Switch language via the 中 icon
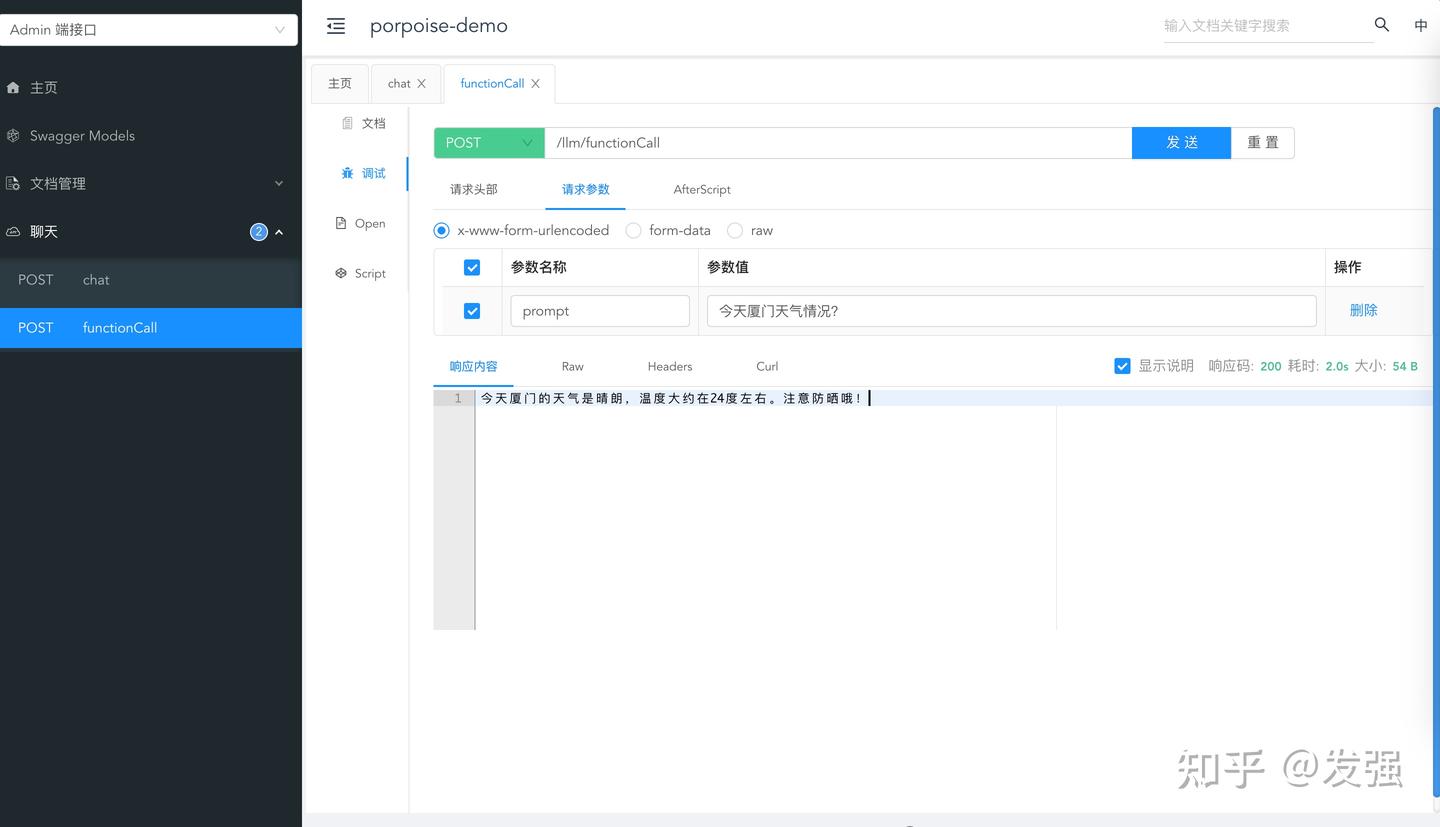 click(x=1420, y=26)
